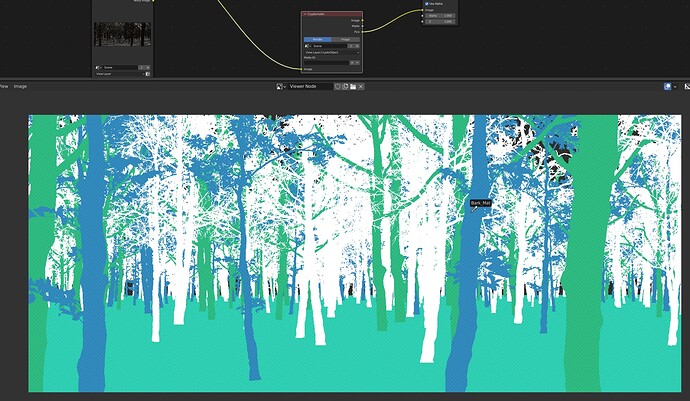Open image file with the folder icon
Image resolution: width=690 pixels, height=401 pixels.
pyautogui.click(x=353, y=86)
